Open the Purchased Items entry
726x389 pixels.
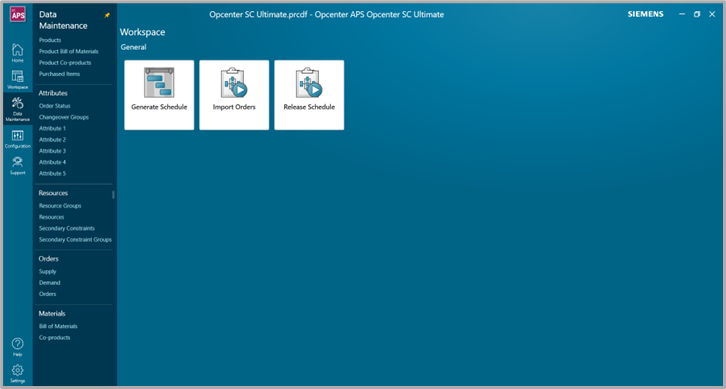[59, 74]
